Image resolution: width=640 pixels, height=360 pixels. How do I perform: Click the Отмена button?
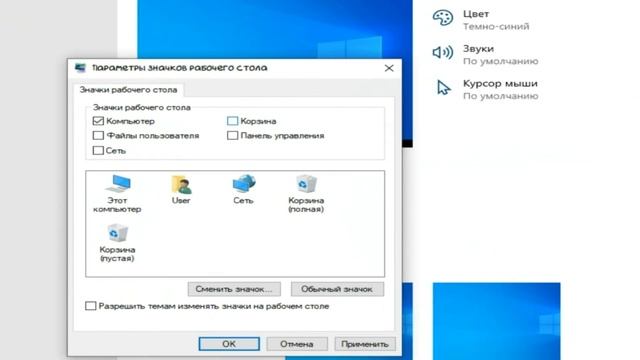[x=297, y=344]
